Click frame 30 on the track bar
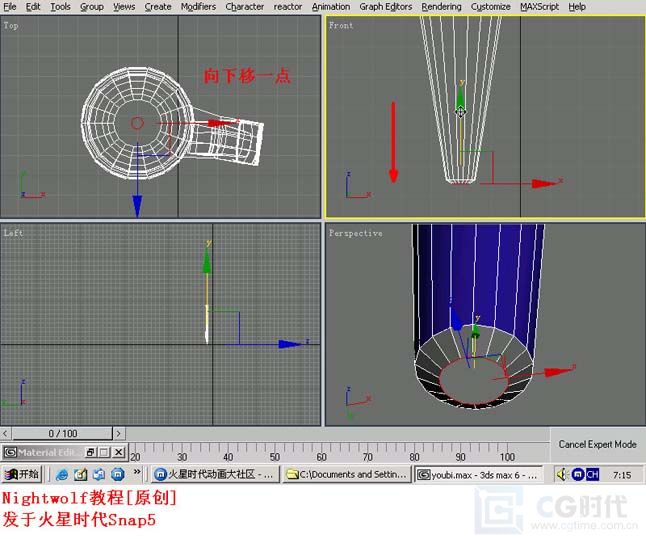The width and height of the screenshot is (646, 539). click(x=182, y=457)
